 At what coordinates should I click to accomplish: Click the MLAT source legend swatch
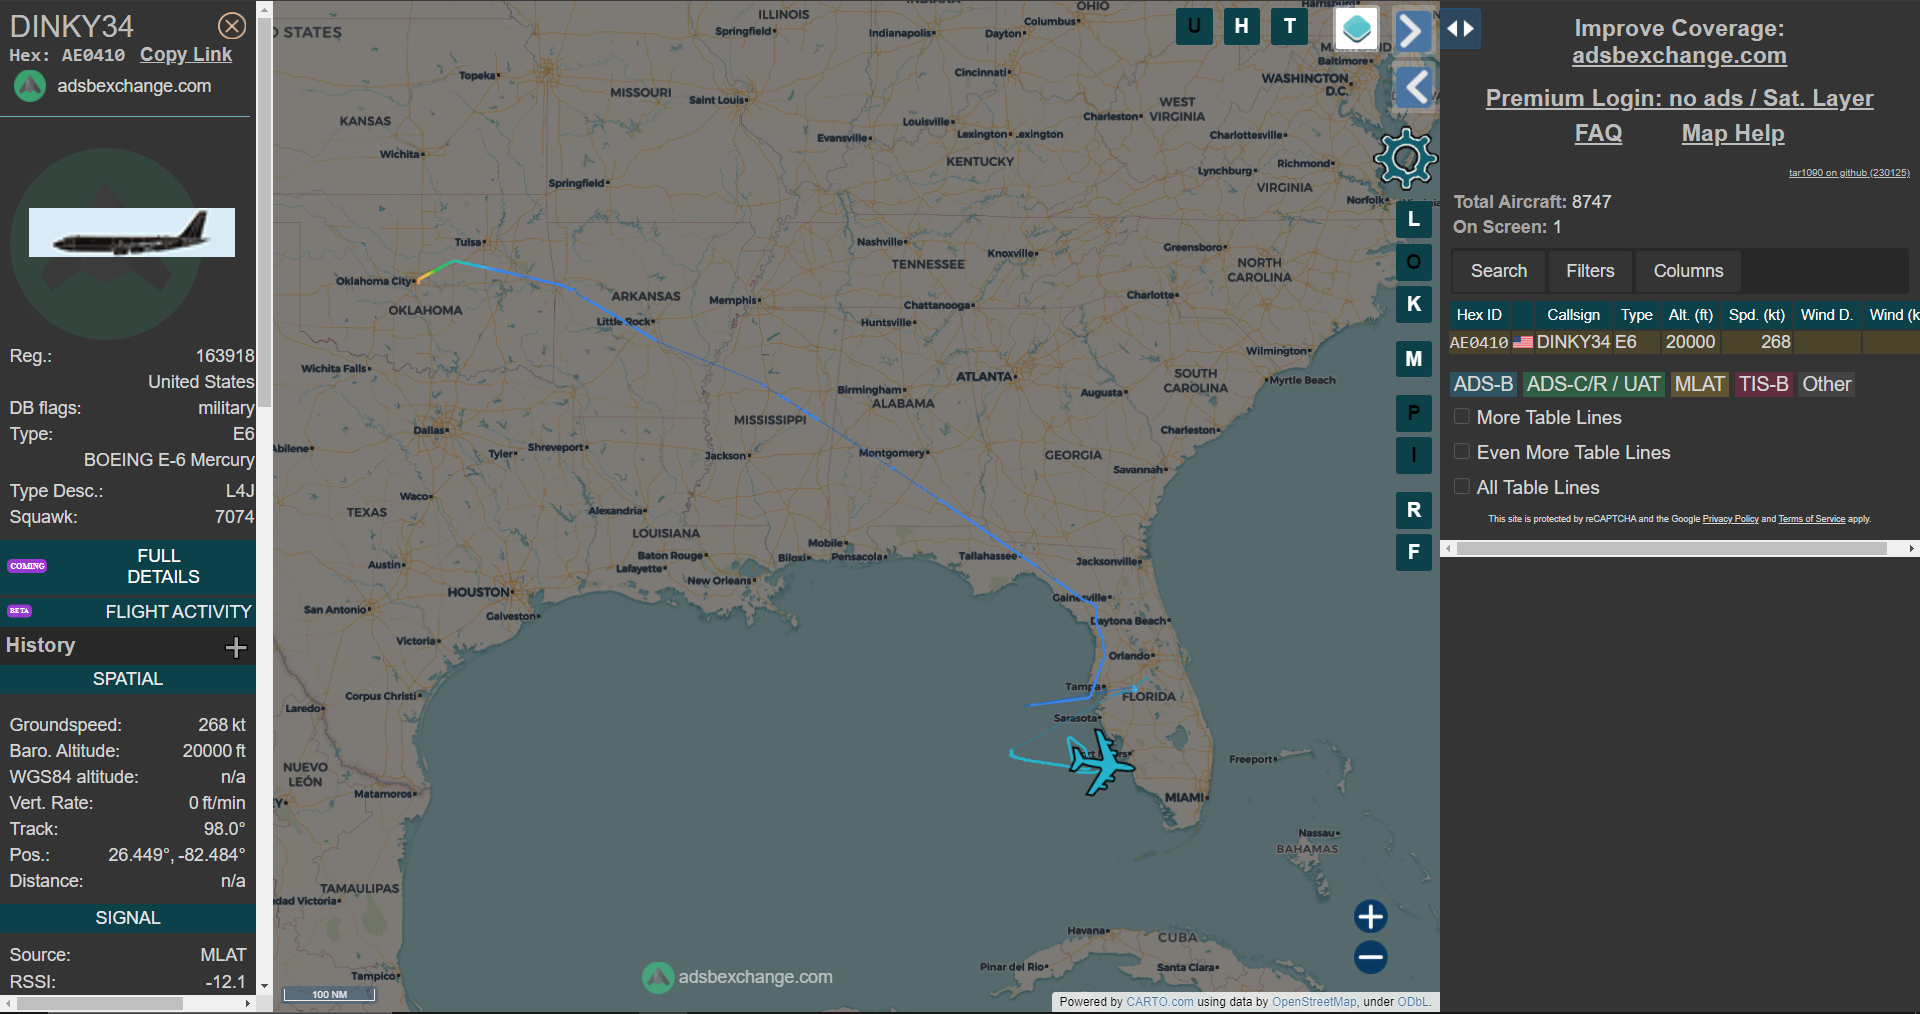[1699, 385]
